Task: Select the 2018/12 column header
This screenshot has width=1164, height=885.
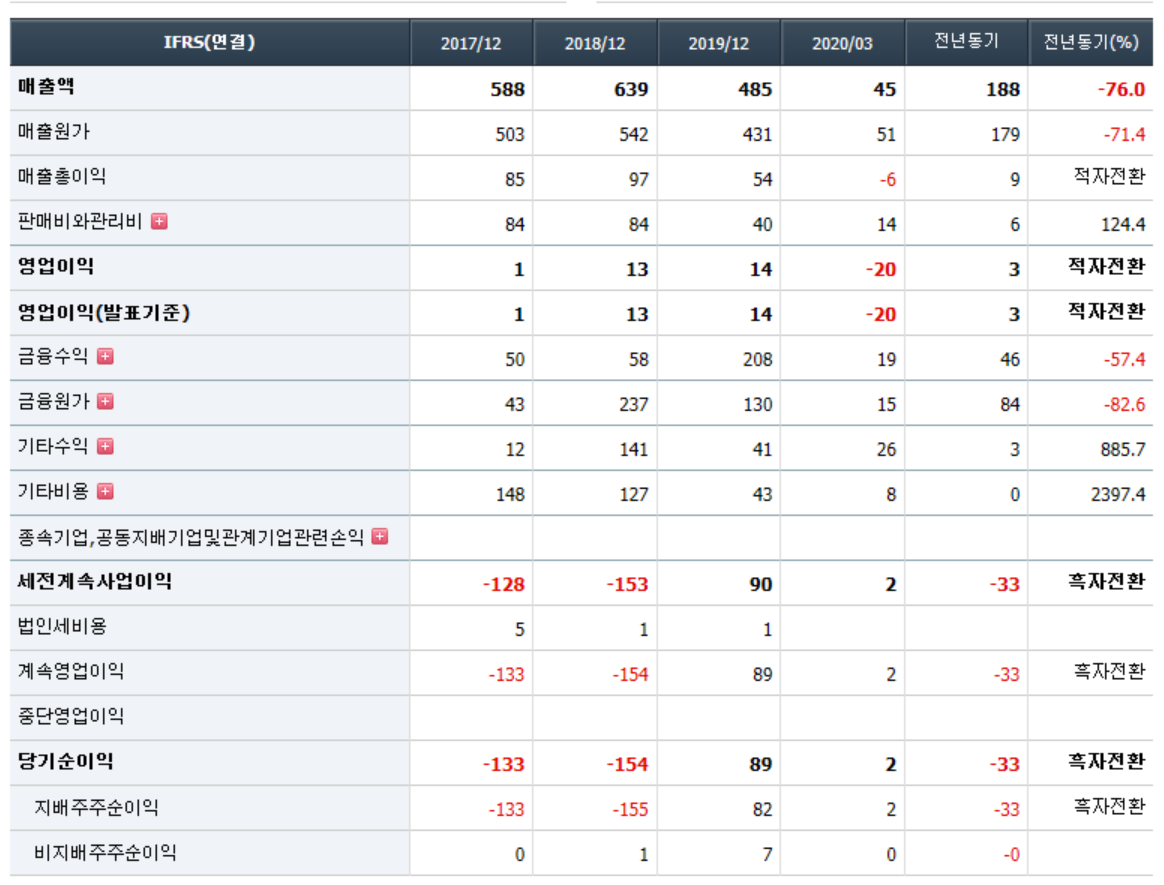Action: tap(595, 42)
